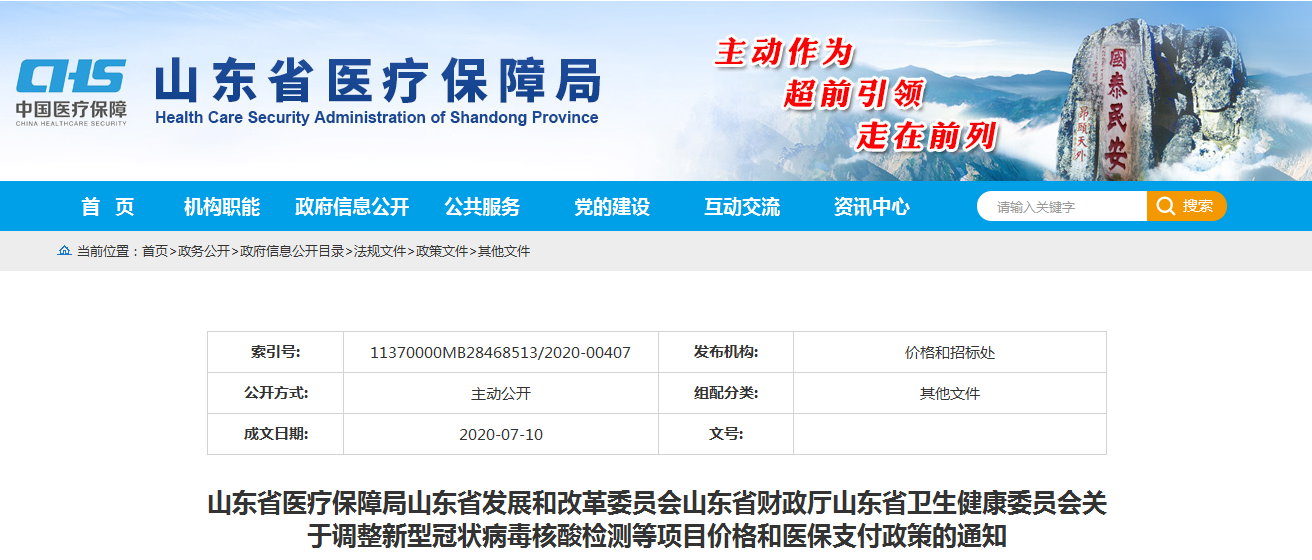Viewport: 1312px width, 560px height.
Task: Click the 组配分类 label cell
Action: click(x=726, y=393)
